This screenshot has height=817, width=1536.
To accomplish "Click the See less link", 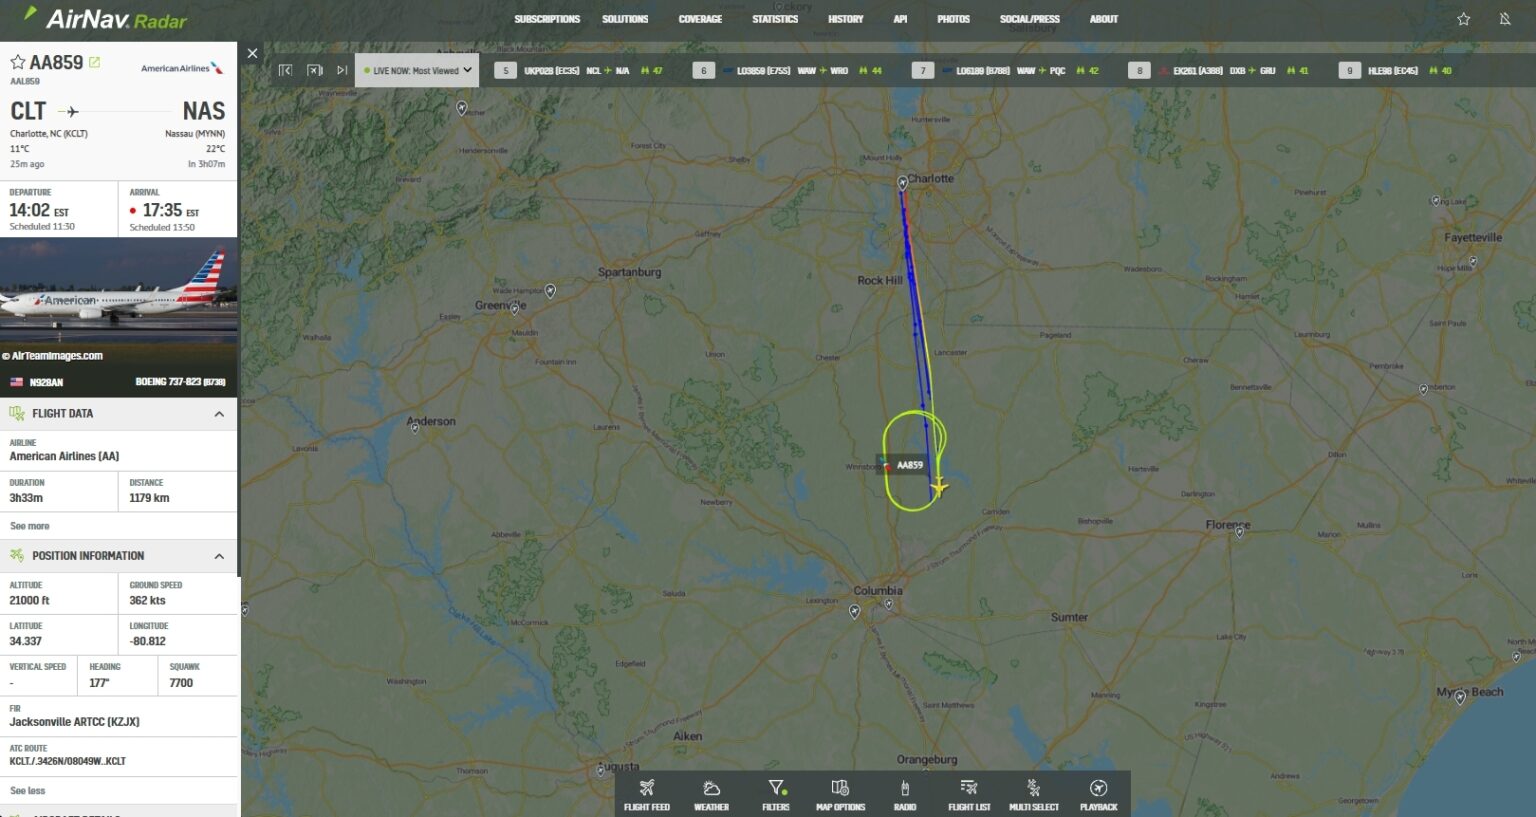I will (28, 791).
